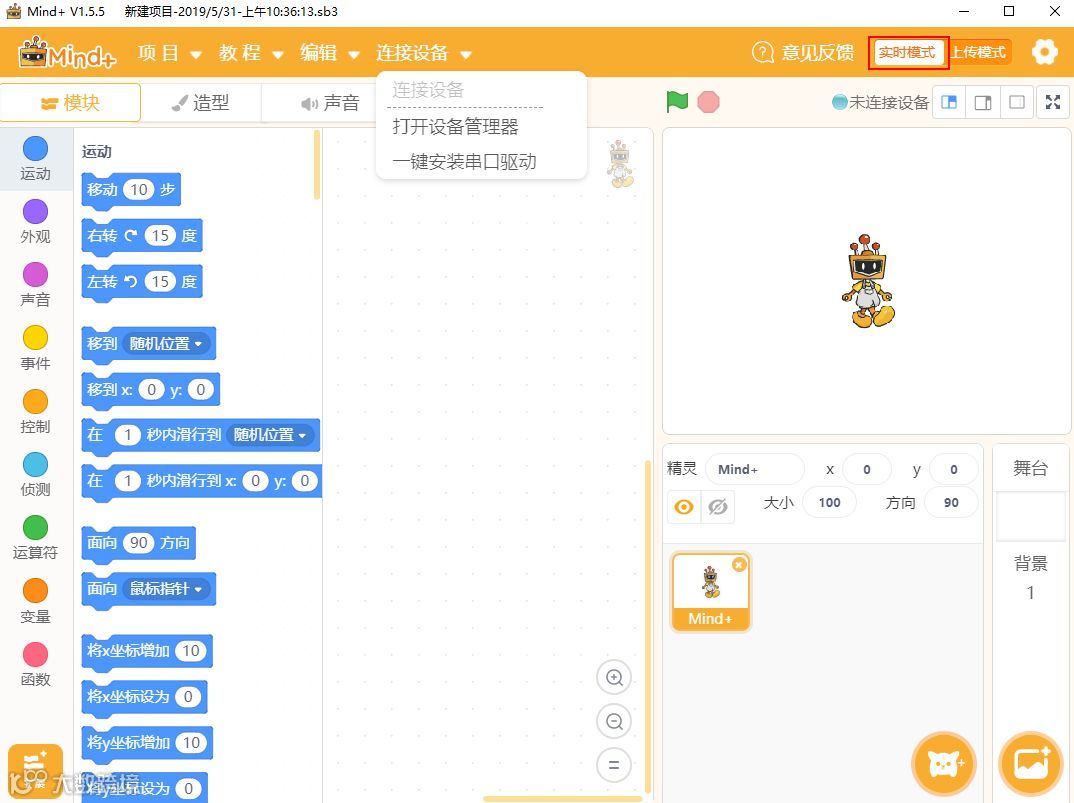Edit the sprite 大小 size field
Screen dimensions: 1074x803
click(x=829, y=502)
